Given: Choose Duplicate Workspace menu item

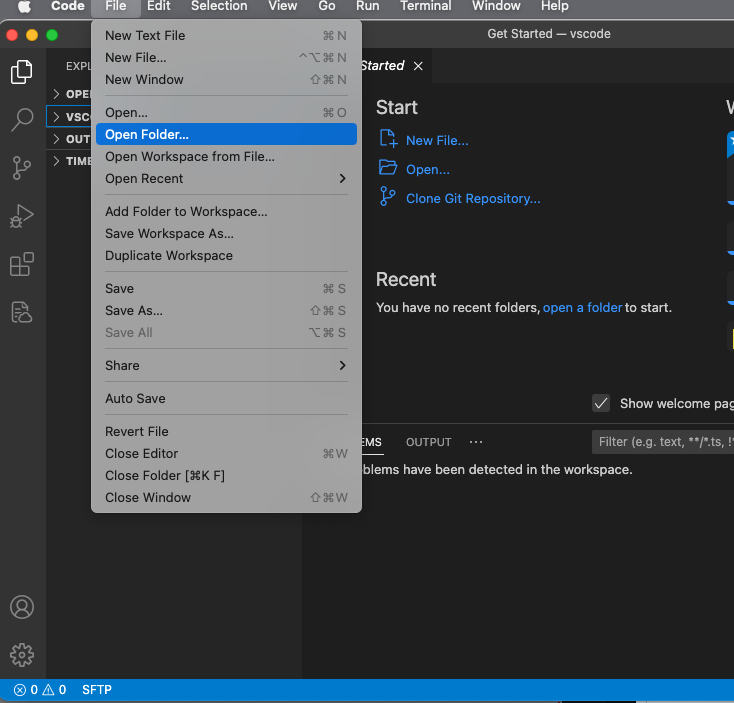Looking at the screenshot, I should (226, 256).
